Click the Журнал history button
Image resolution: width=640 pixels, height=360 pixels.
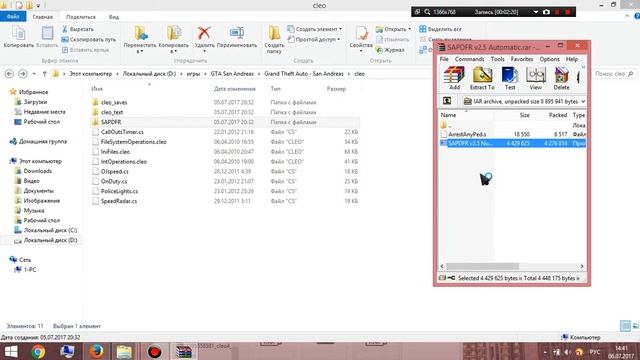(x=390, y=49)
